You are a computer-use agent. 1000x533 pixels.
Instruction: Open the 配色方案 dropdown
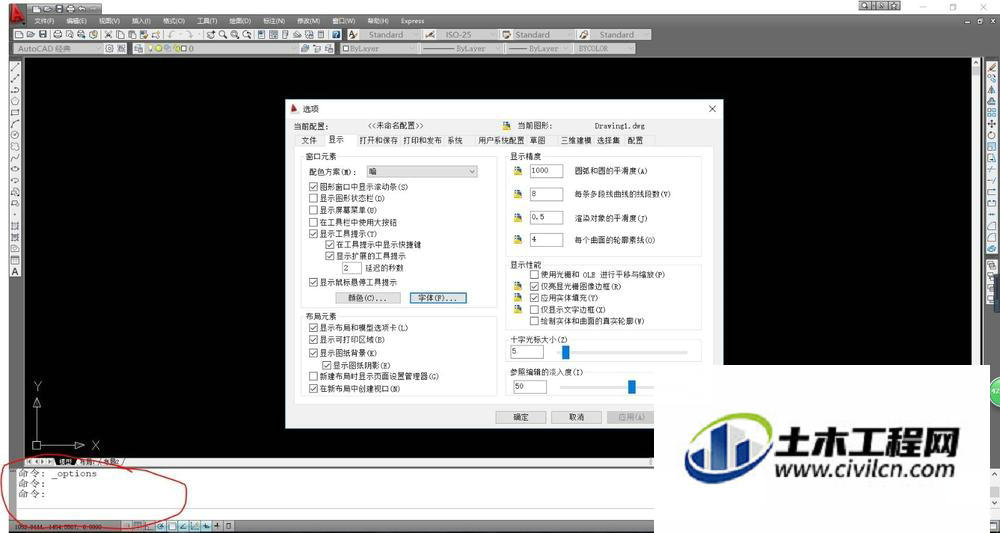[x=422, y=172]
